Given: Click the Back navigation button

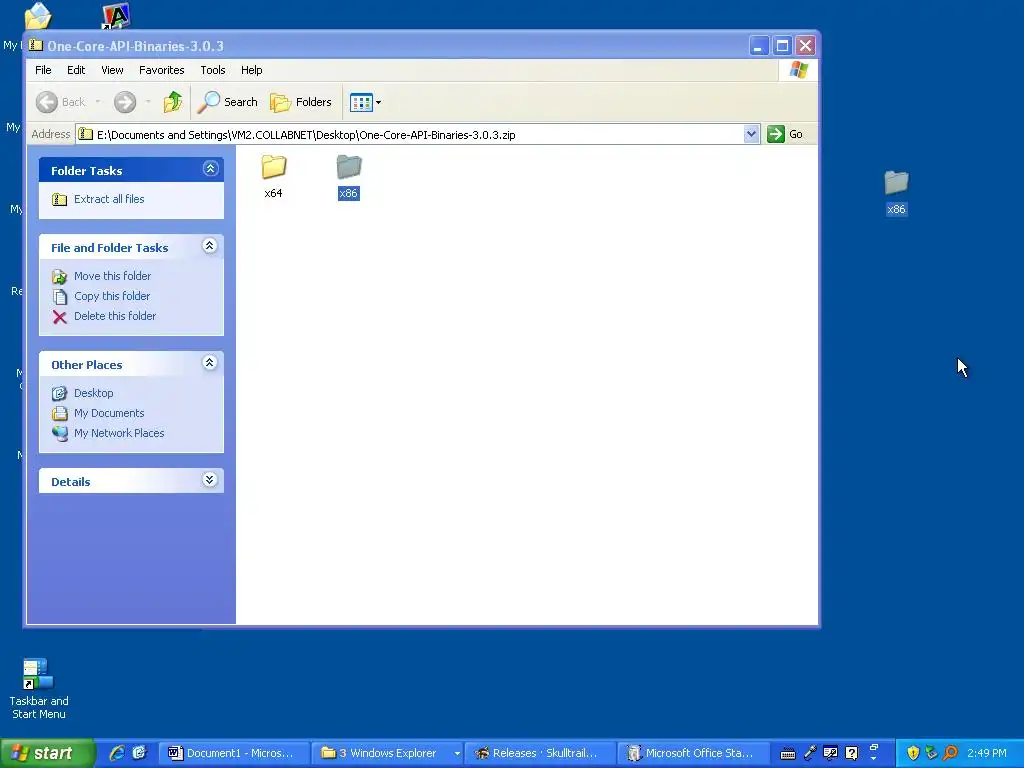Looking at the screenshot, I should pyautogui.click(x=61, y=102).
